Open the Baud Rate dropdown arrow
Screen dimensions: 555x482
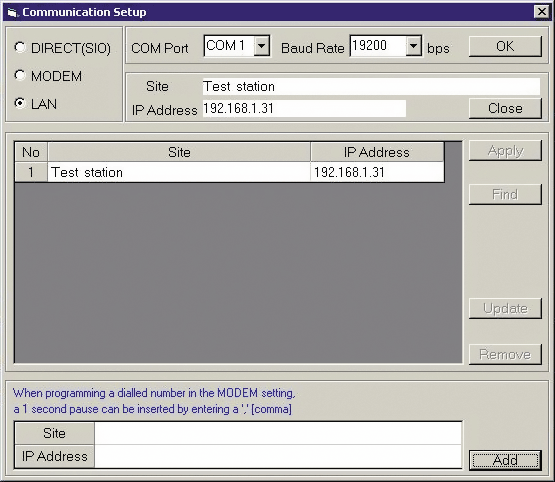(413, 46)
